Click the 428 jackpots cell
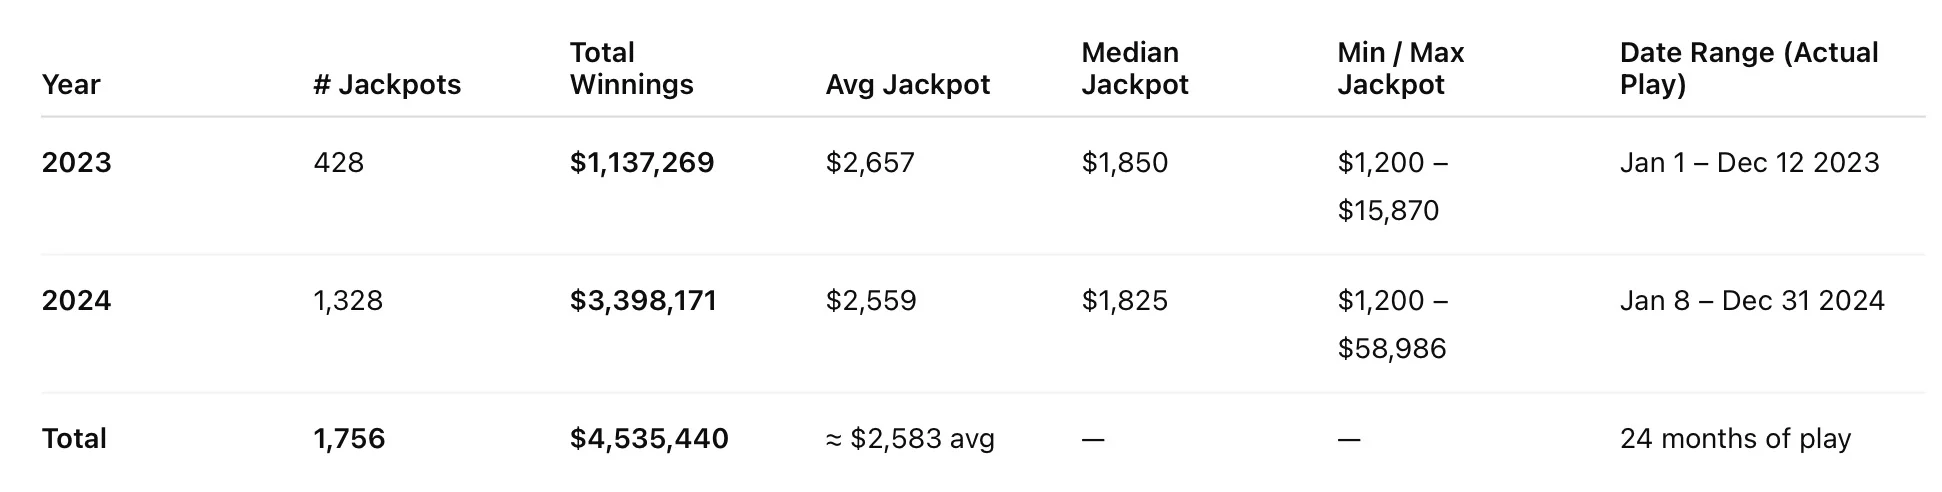The image size is (1942, 492). click(x=338, y=163)
